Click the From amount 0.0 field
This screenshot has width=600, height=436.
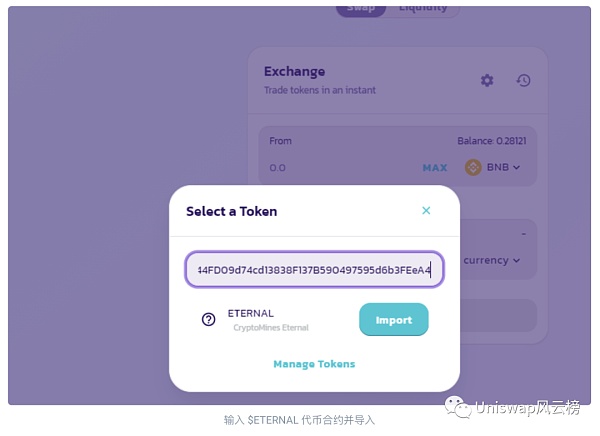278,168
